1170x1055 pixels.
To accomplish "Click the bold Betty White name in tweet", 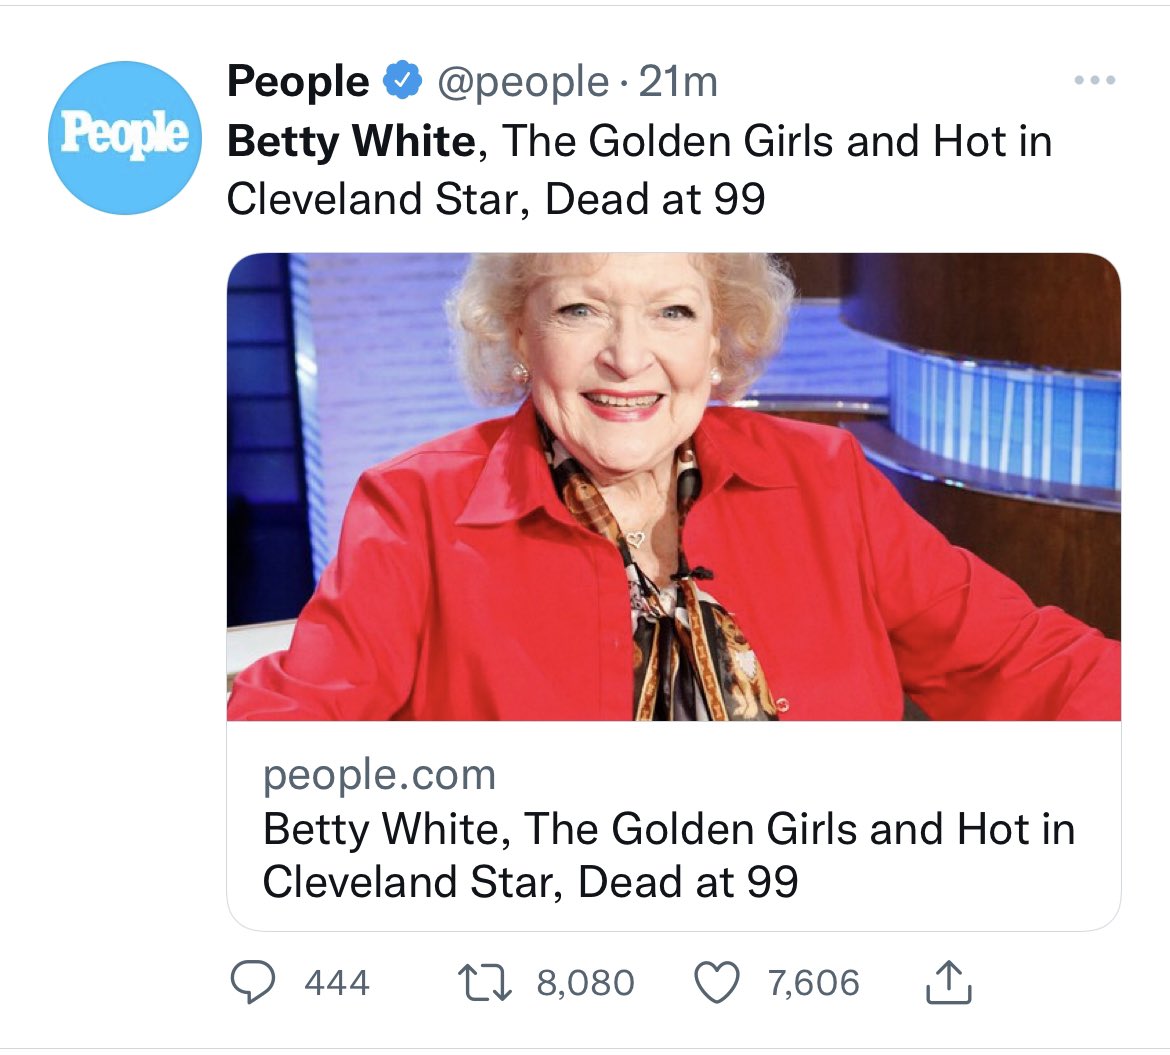I will (351, 141).
